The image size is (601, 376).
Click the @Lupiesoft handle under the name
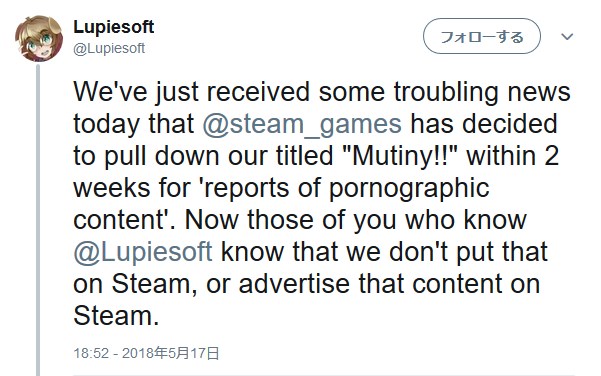coord(109,48)
